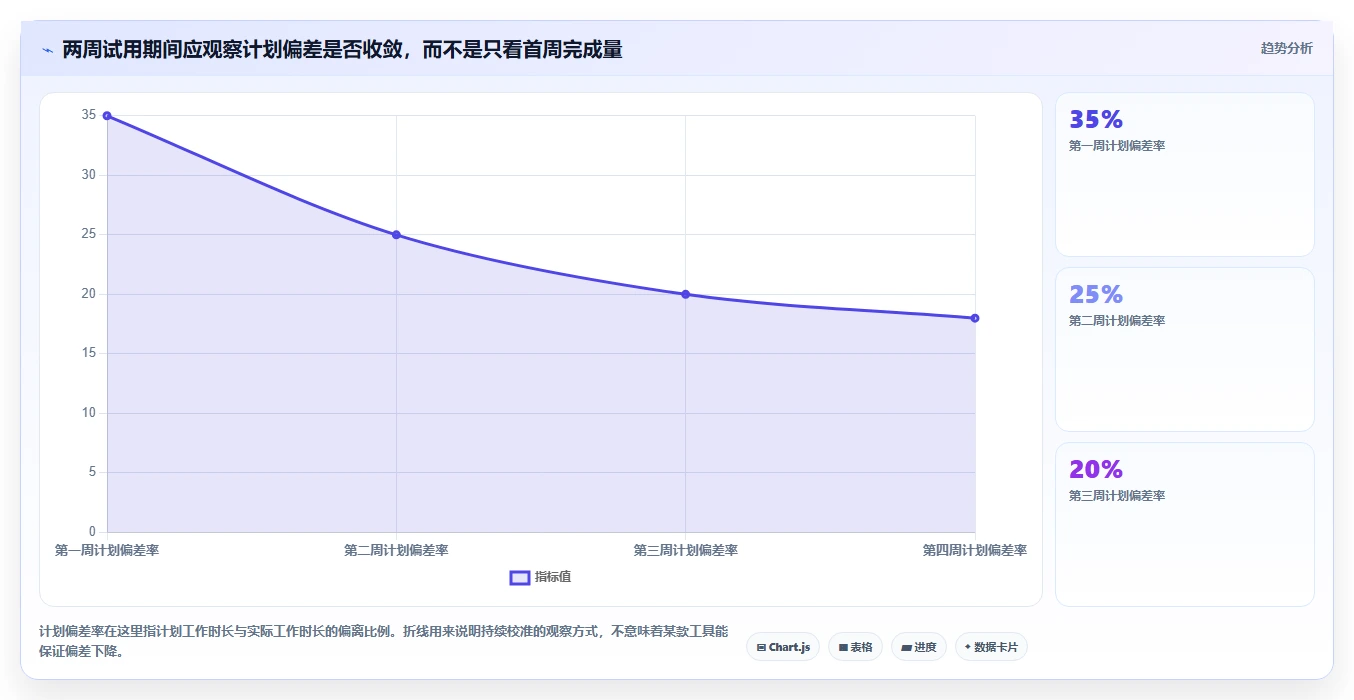Screen dimensions: 1354x700
Task: Click the first-week data point at 35
Action: pyautogui.click(x=107, y=116)
